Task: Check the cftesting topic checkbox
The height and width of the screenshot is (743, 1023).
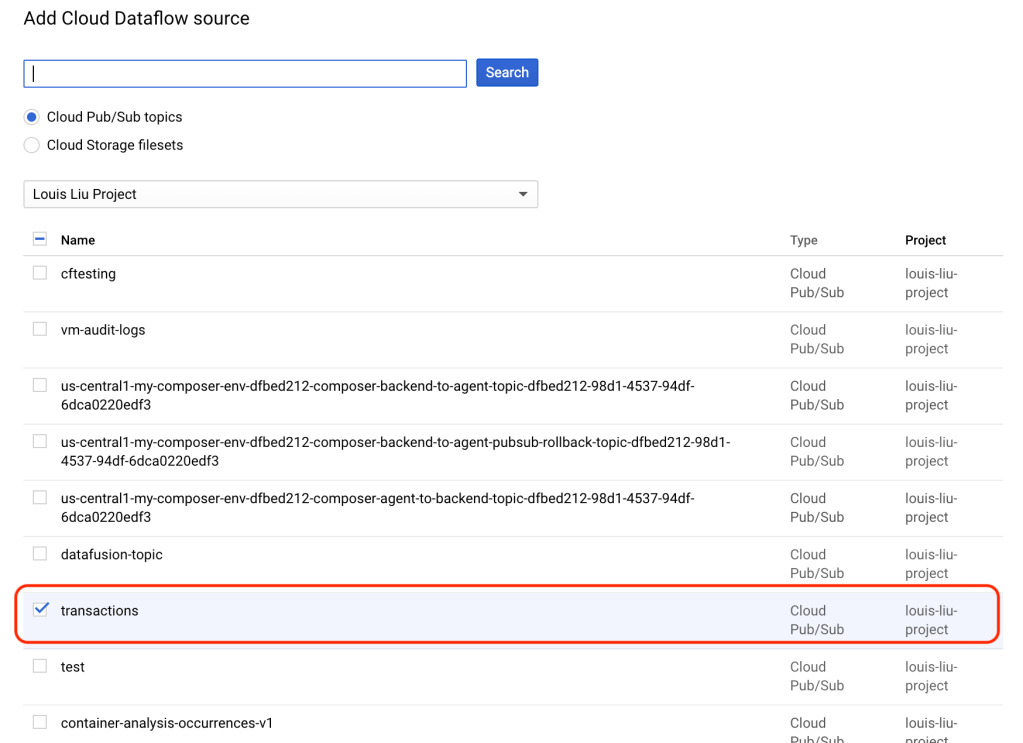Action: coord(40,273)
